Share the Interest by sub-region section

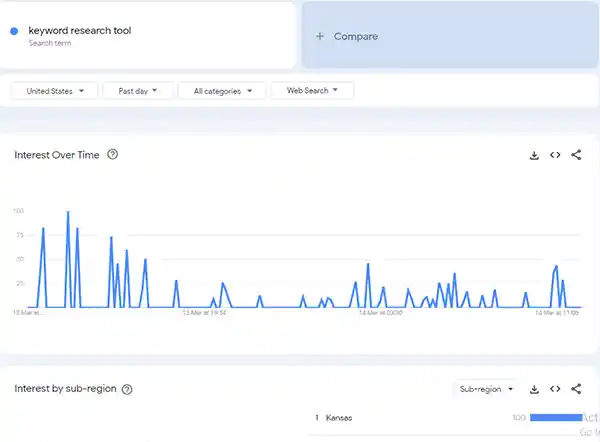[x=576, y=389]
